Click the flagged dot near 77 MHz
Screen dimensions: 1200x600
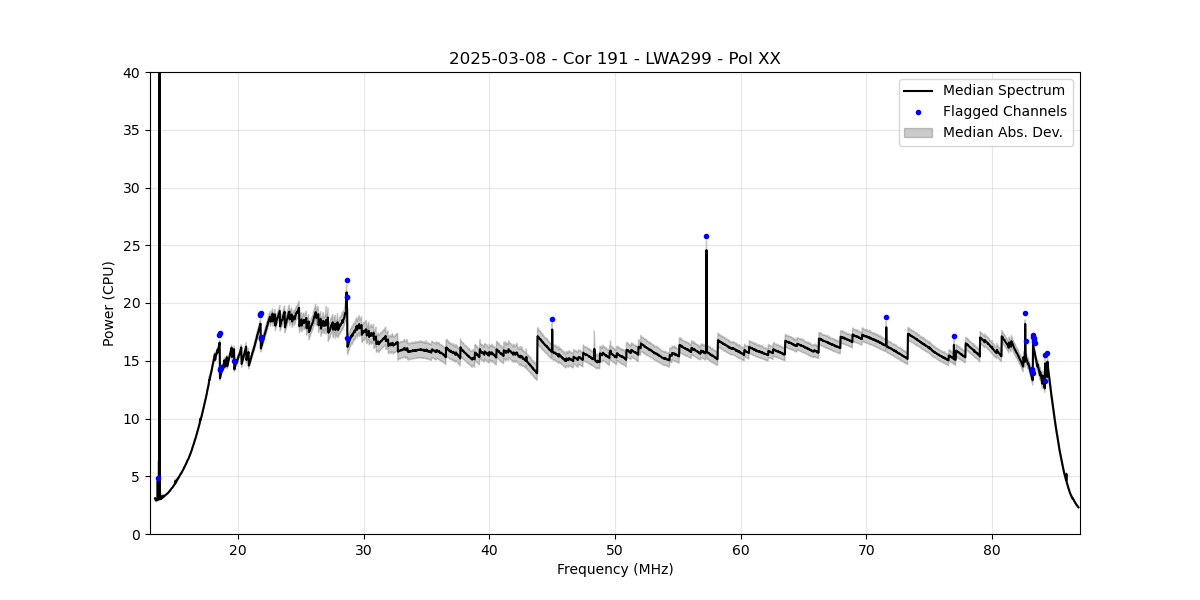954,337
